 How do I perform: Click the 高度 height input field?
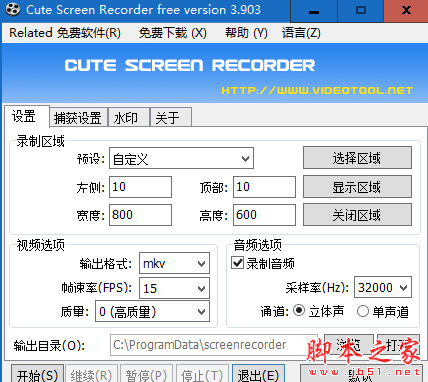click(x=264, y=215)
